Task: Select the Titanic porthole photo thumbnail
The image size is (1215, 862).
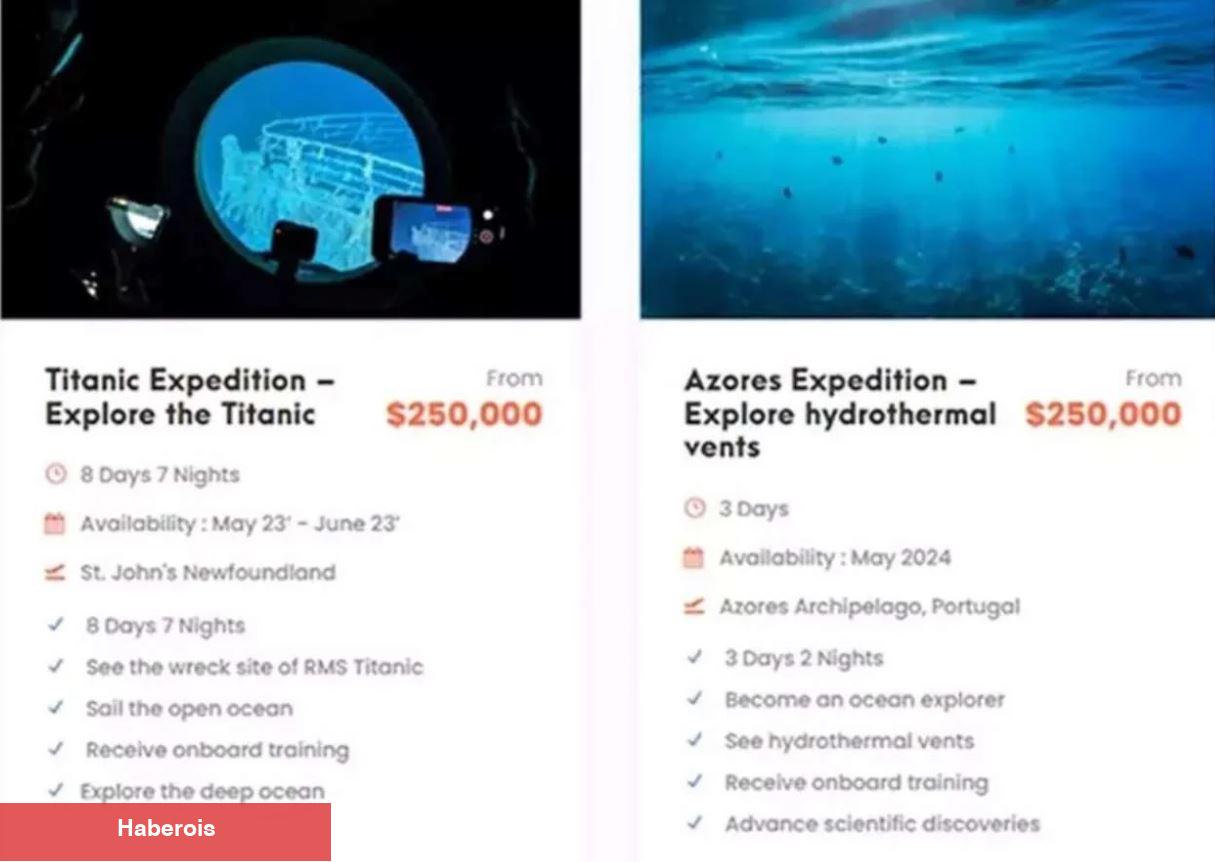Action: coord(290,159)
